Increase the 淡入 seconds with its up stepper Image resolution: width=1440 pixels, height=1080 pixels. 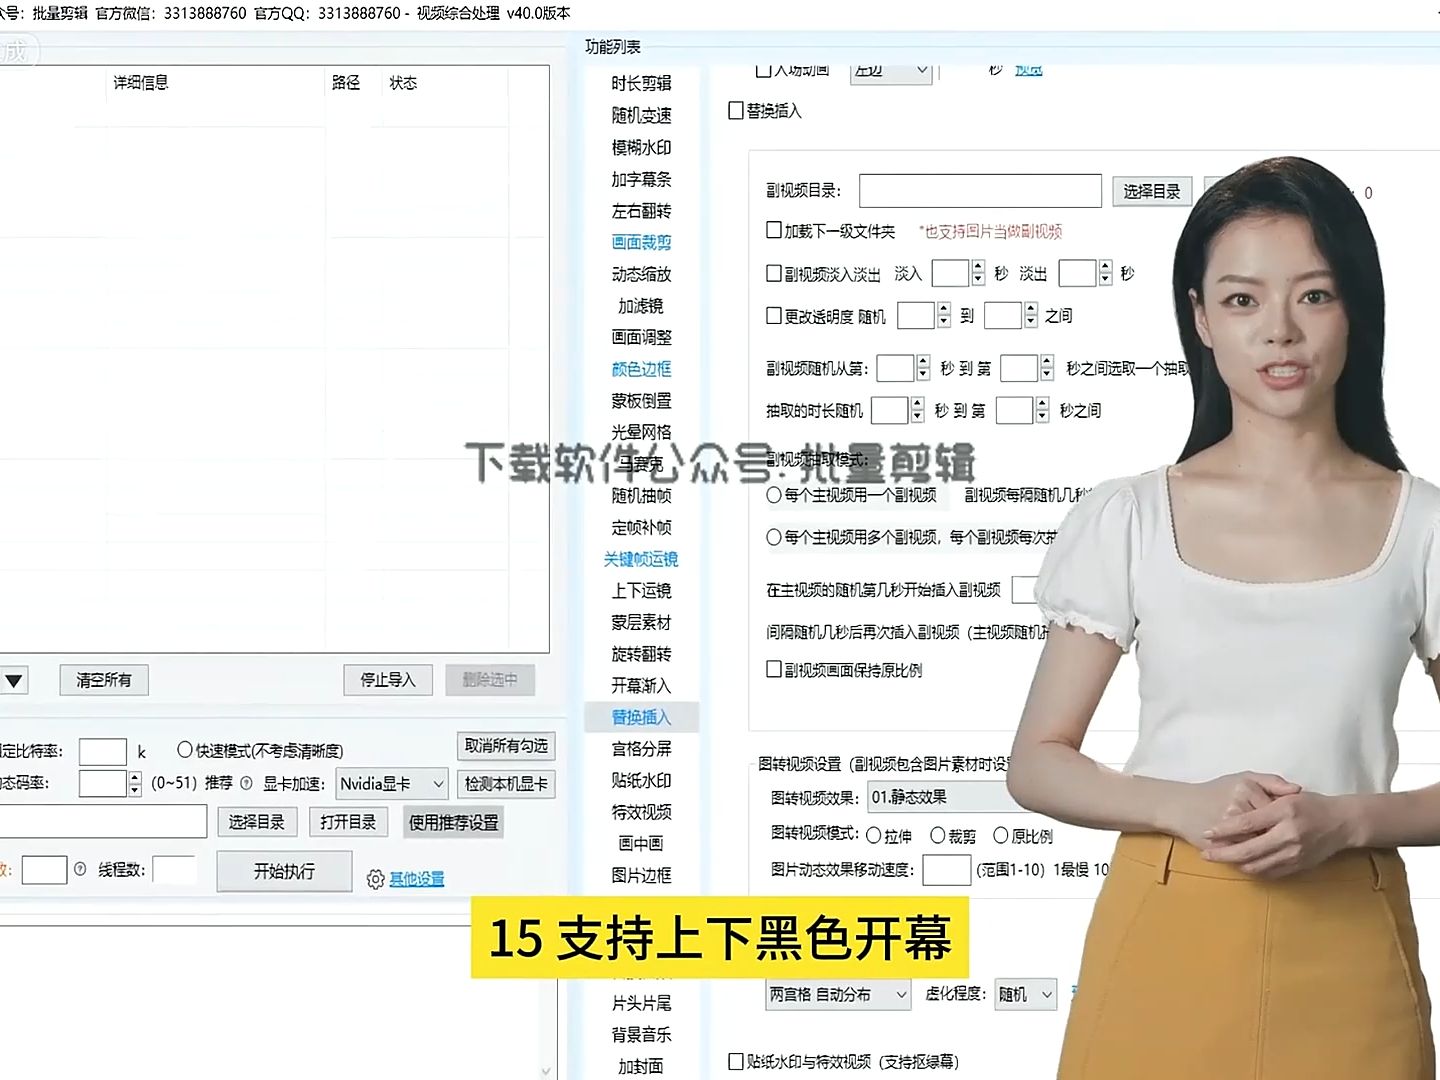(x=977, y=264)
